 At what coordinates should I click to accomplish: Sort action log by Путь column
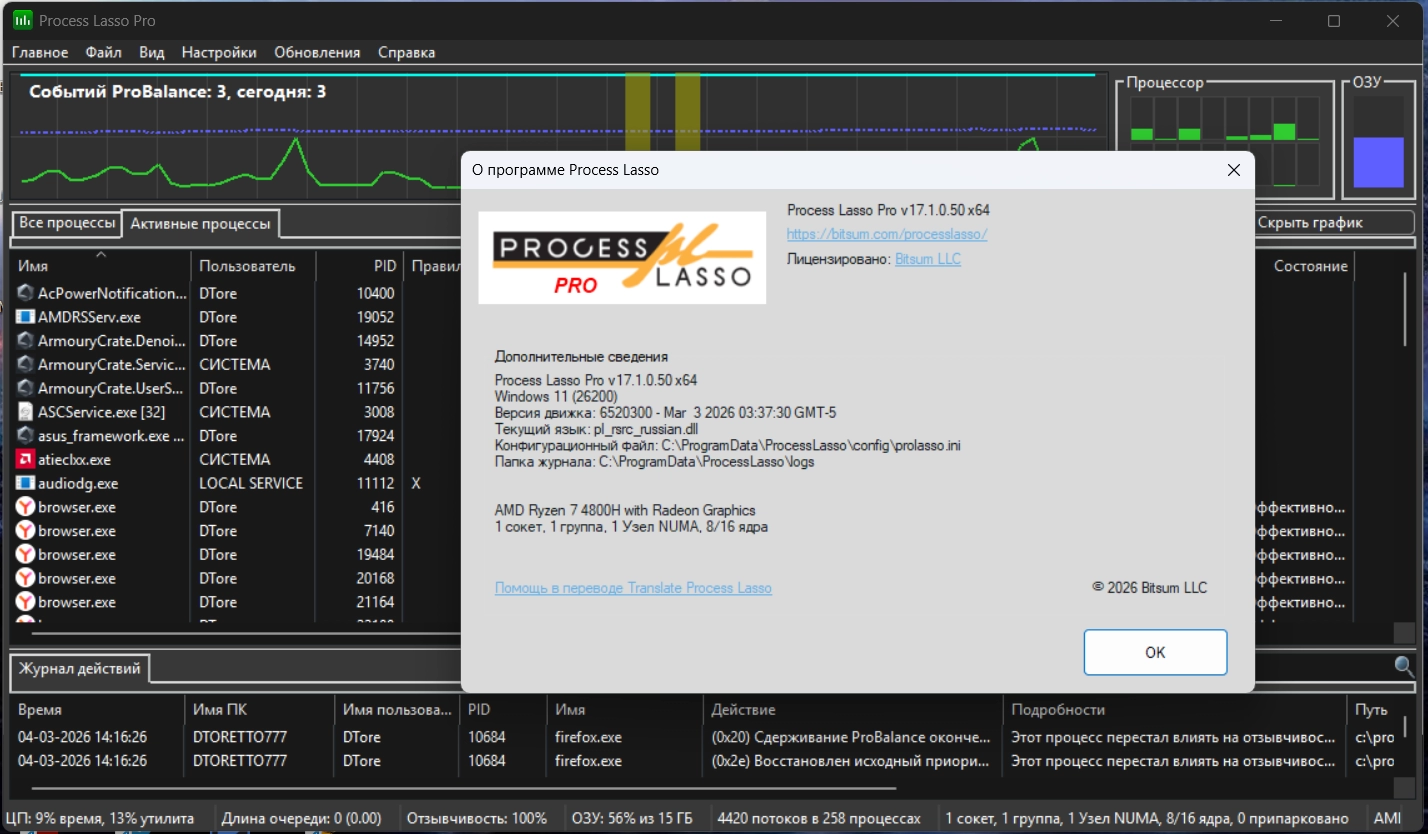pos(1372,709)
